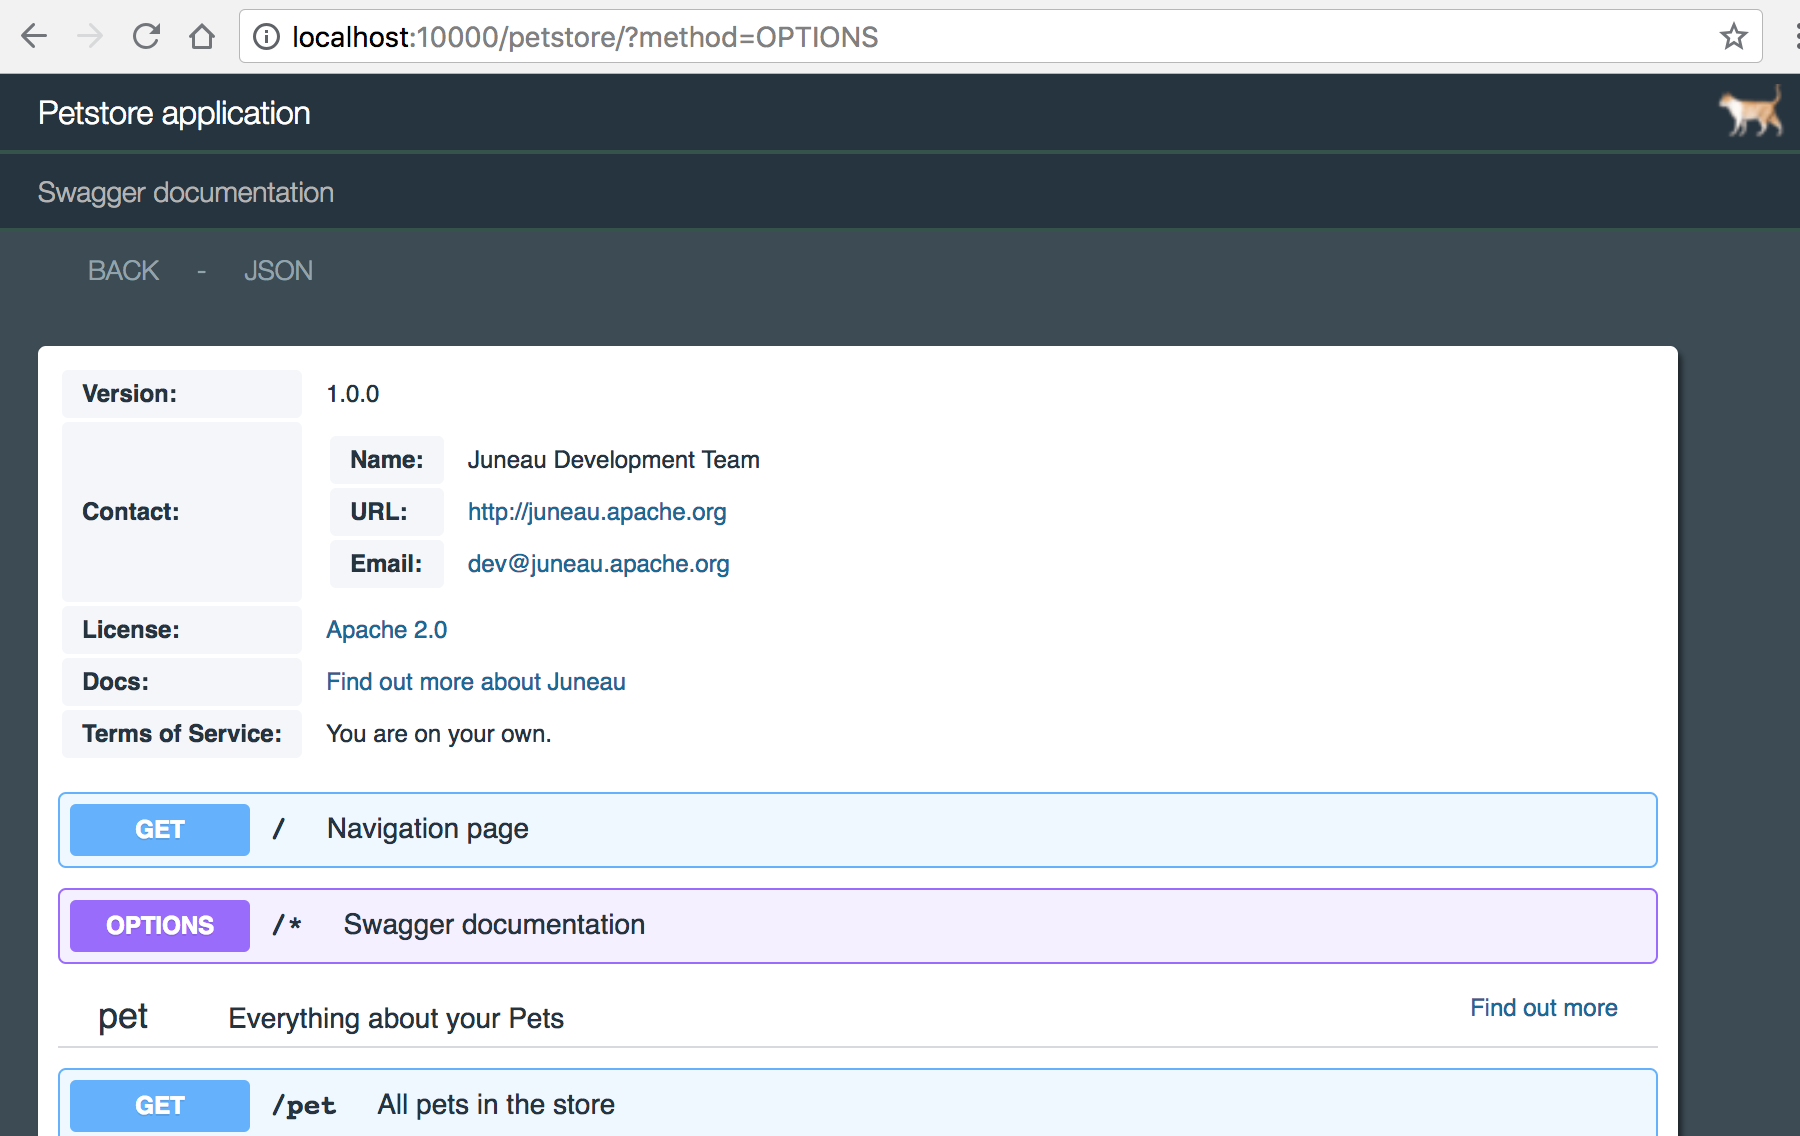The height and width of the screenshot is (1136, 1800).
Task: Expand the OPTIONS Swagger documentation operation
Action: point(158,925)
